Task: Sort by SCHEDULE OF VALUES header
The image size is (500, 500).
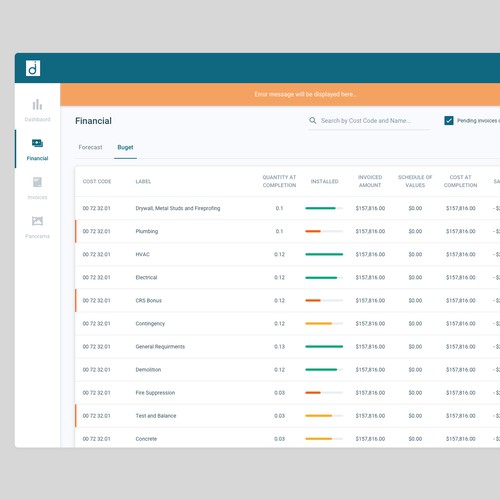Action: [x=415, y=181]
